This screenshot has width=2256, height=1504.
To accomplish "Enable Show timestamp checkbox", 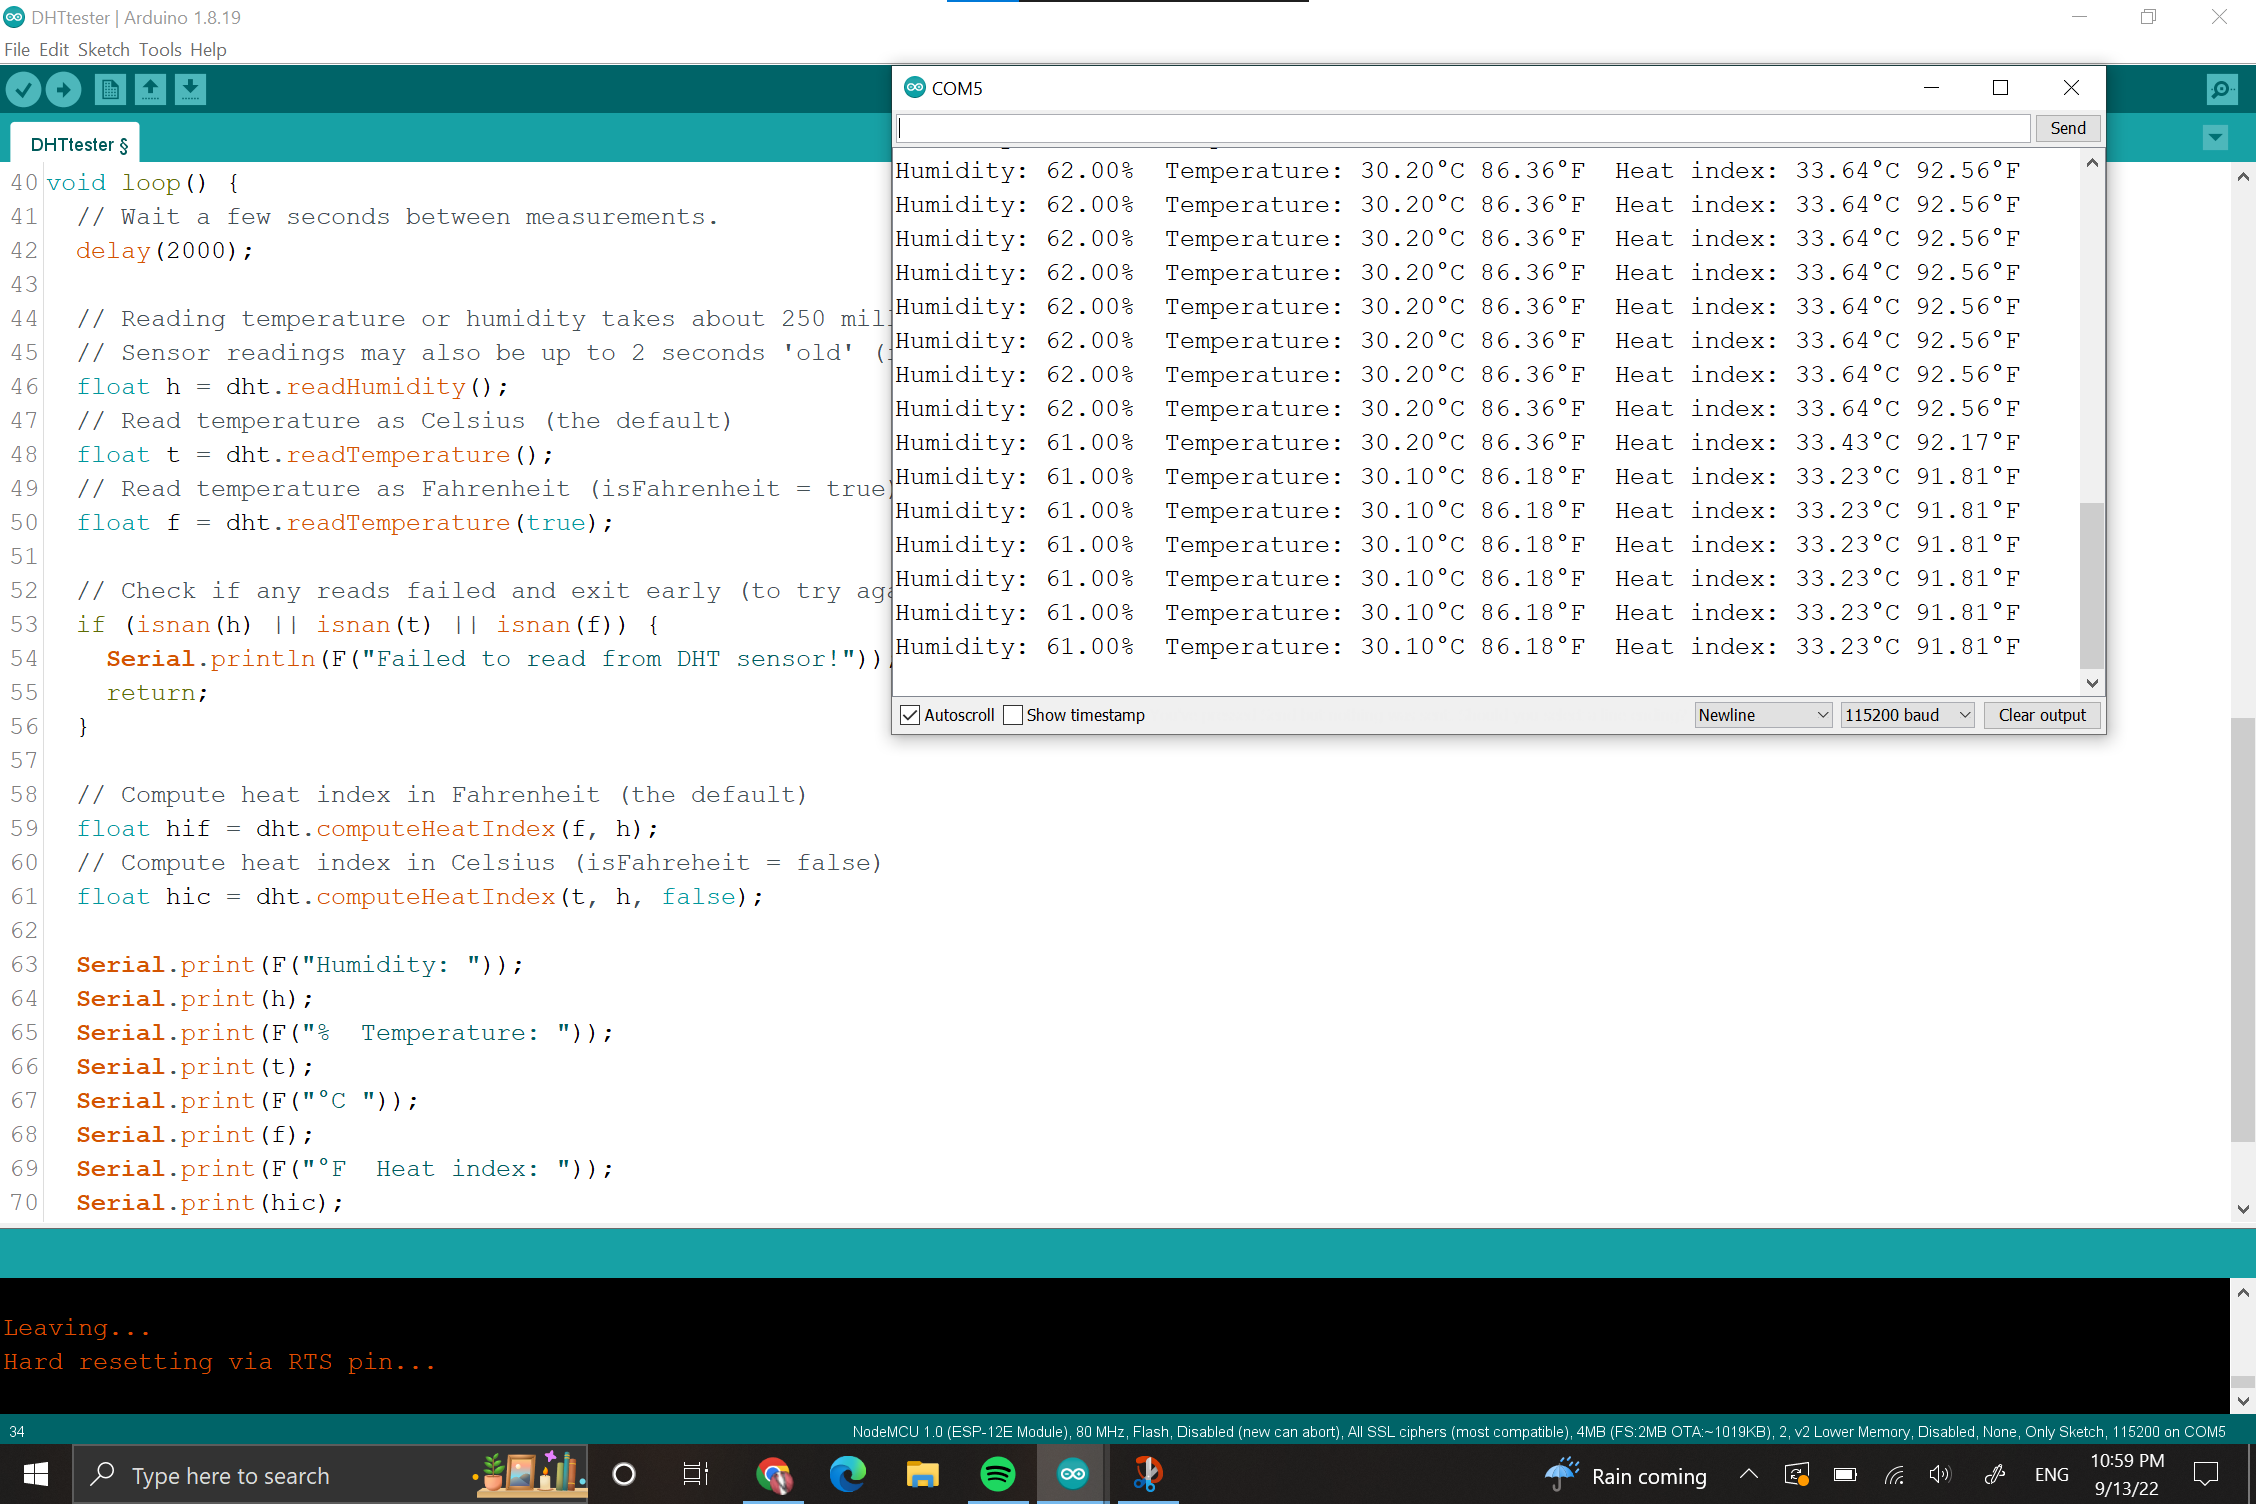I will (1013, 715).
